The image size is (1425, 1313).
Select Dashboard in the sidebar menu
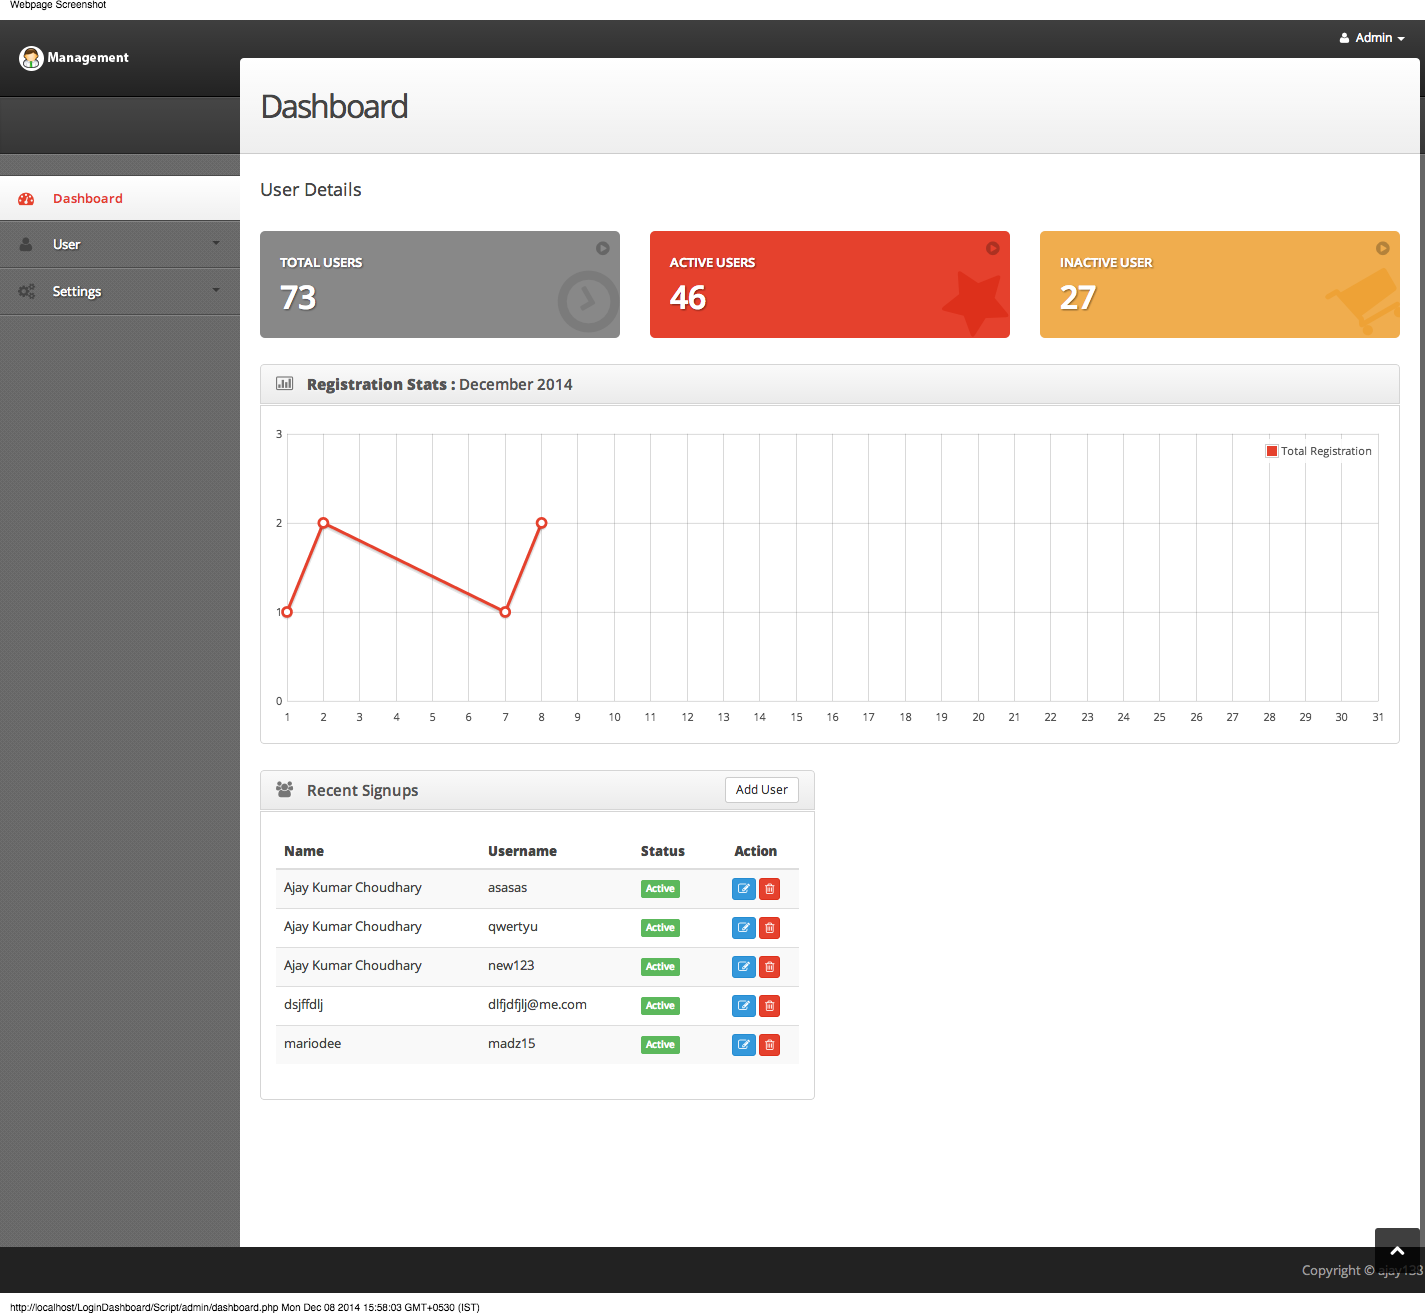(87, 198)
